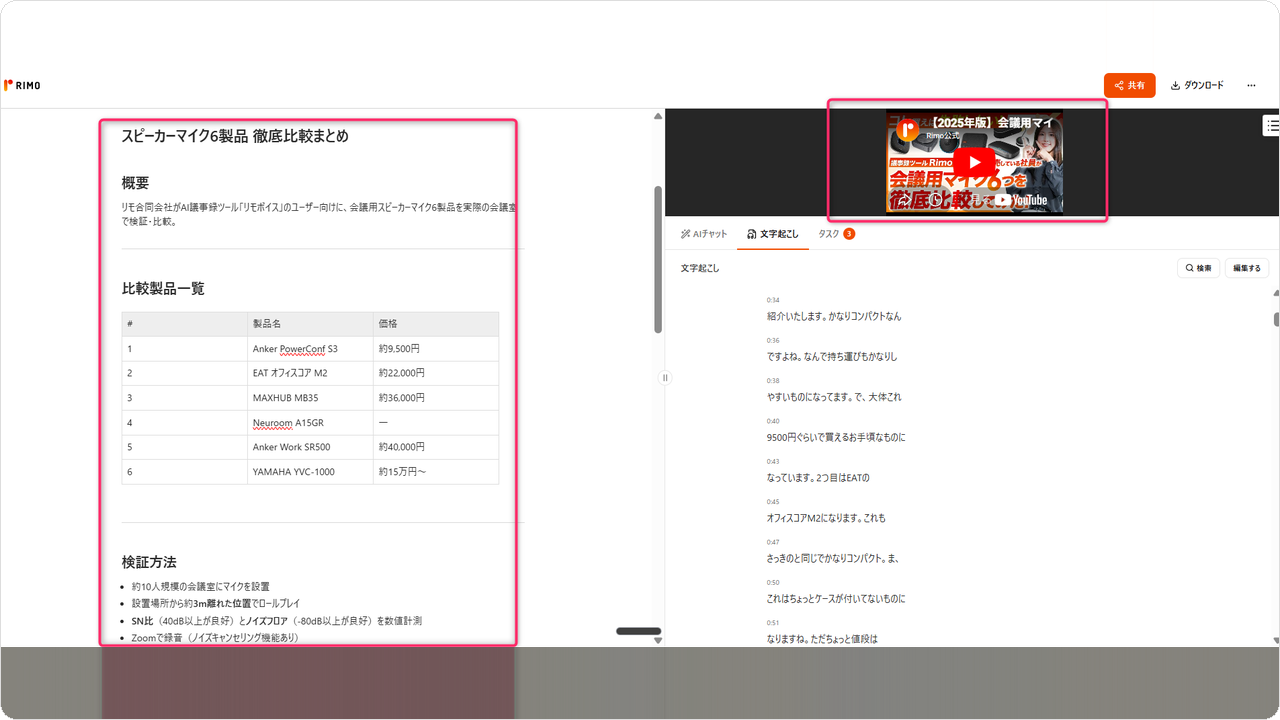This screenshot has height=720, width=1280.
Task: Click the Neuroom A15GR table cell
Action: pyautogui.click(x=310, y=423)
